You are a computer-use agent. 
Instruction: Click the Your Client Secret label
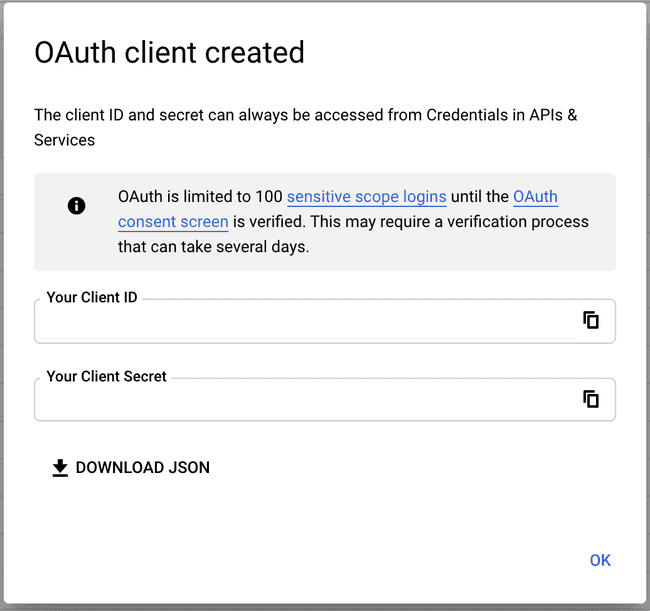coord(106,376)
